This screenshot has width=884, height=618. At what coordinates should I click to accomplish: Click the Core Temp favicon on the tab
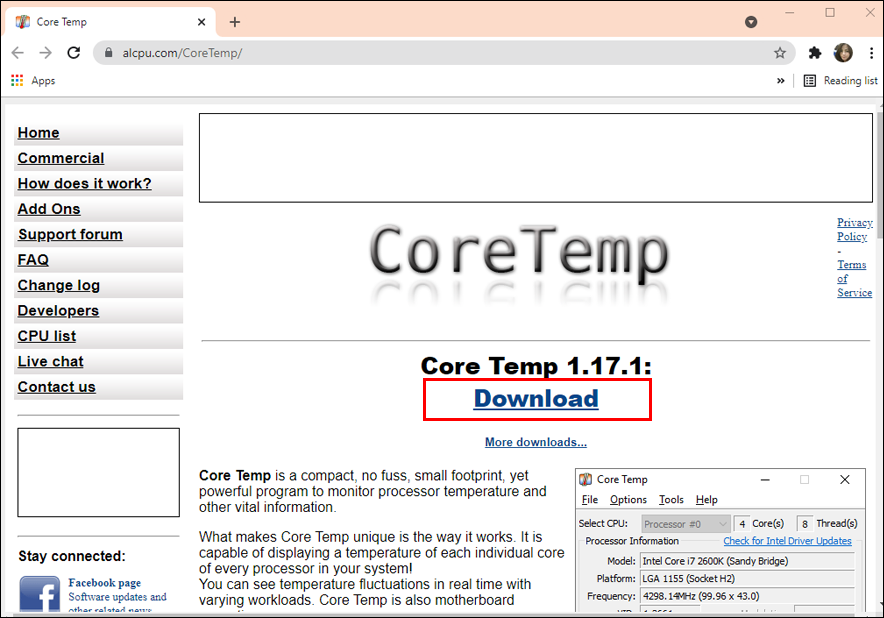(23, 22)
